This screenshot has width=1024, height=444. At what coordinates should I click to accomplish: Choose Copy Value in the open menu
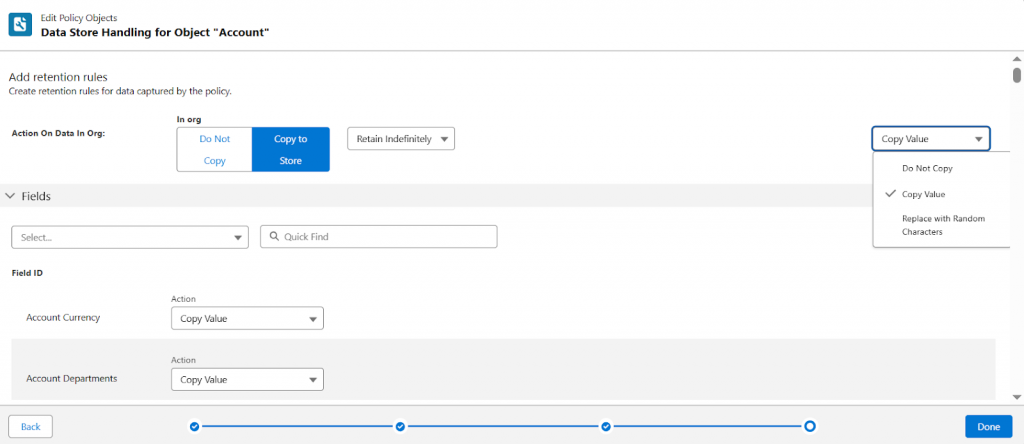pos(923,194)
